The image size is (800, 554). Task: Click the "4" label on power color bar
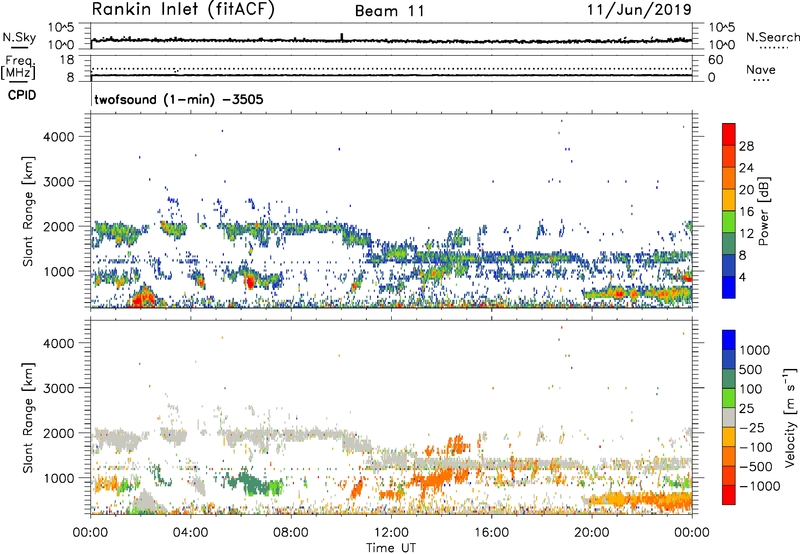click(742, 277)
